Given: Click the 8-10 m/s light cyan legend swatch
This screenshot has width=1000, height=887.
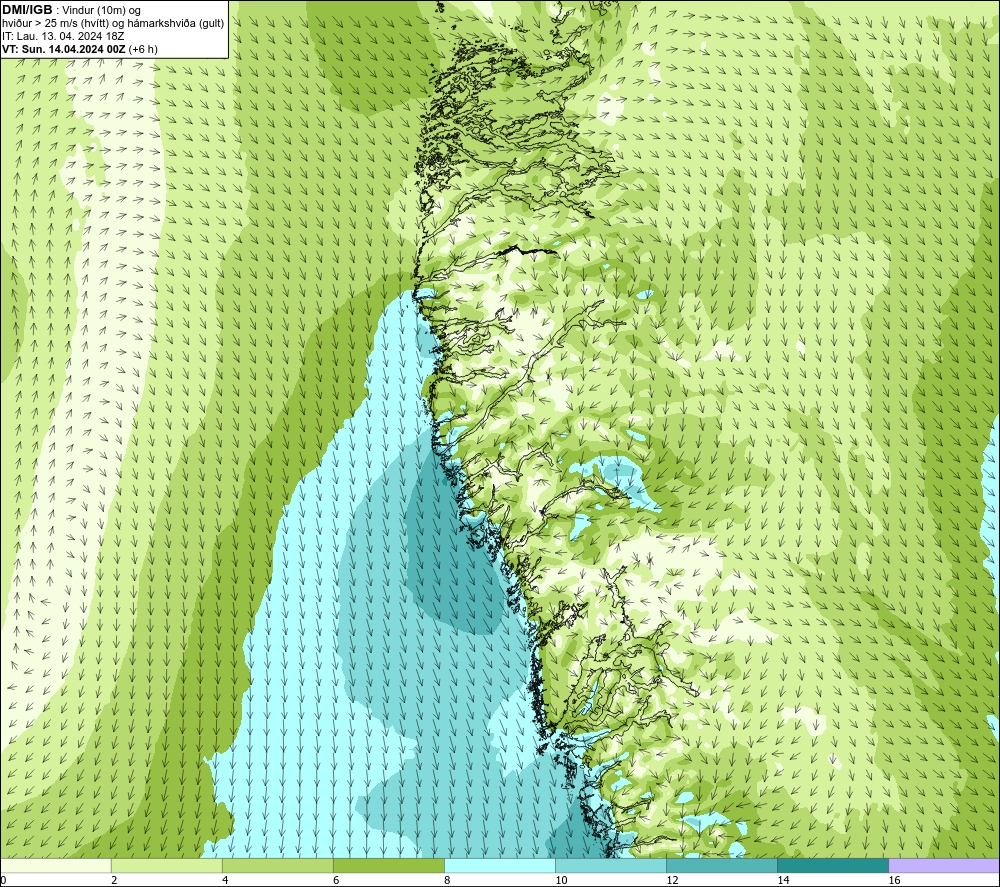Looking at the screenshot, I should [500, 866].
